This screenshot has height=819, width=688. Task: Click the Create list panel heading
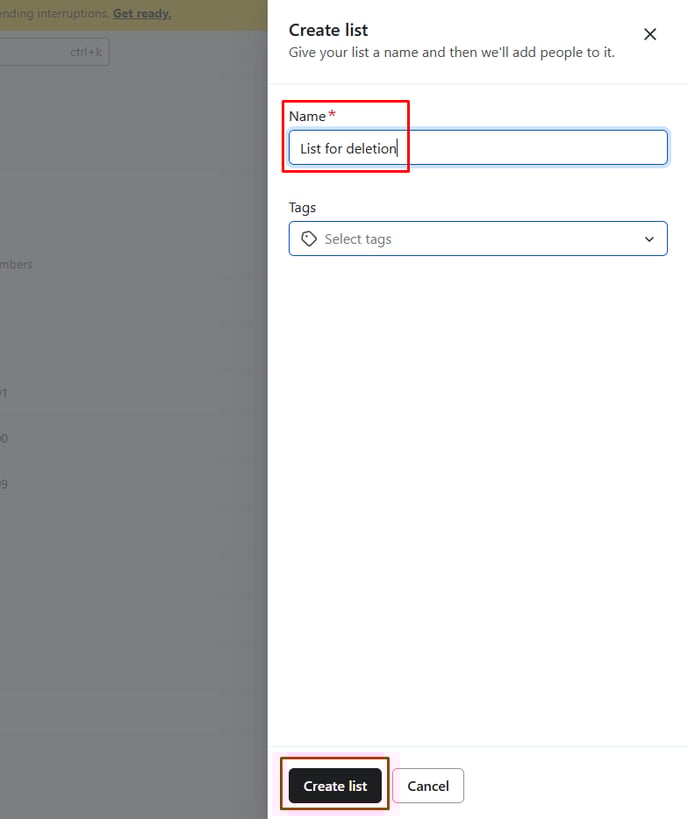tap(328, 30)
